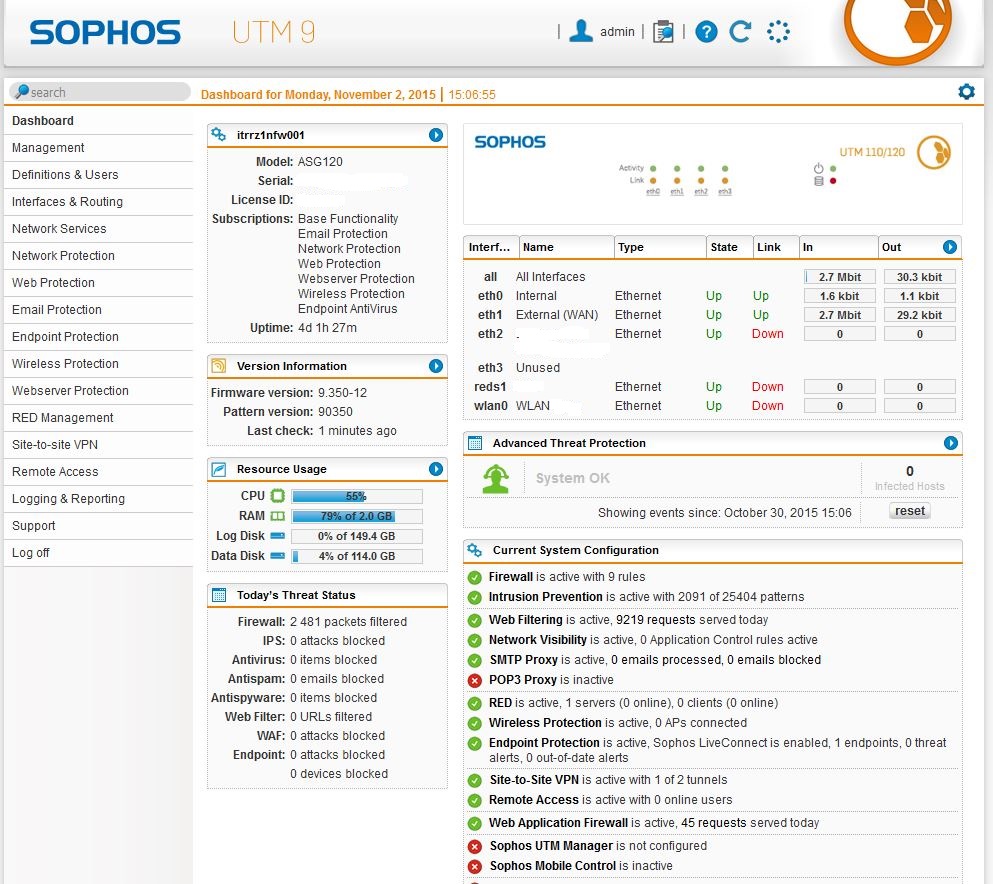Open the Dashboard menu item
This screenshot has height=884, width=993.
98,120
